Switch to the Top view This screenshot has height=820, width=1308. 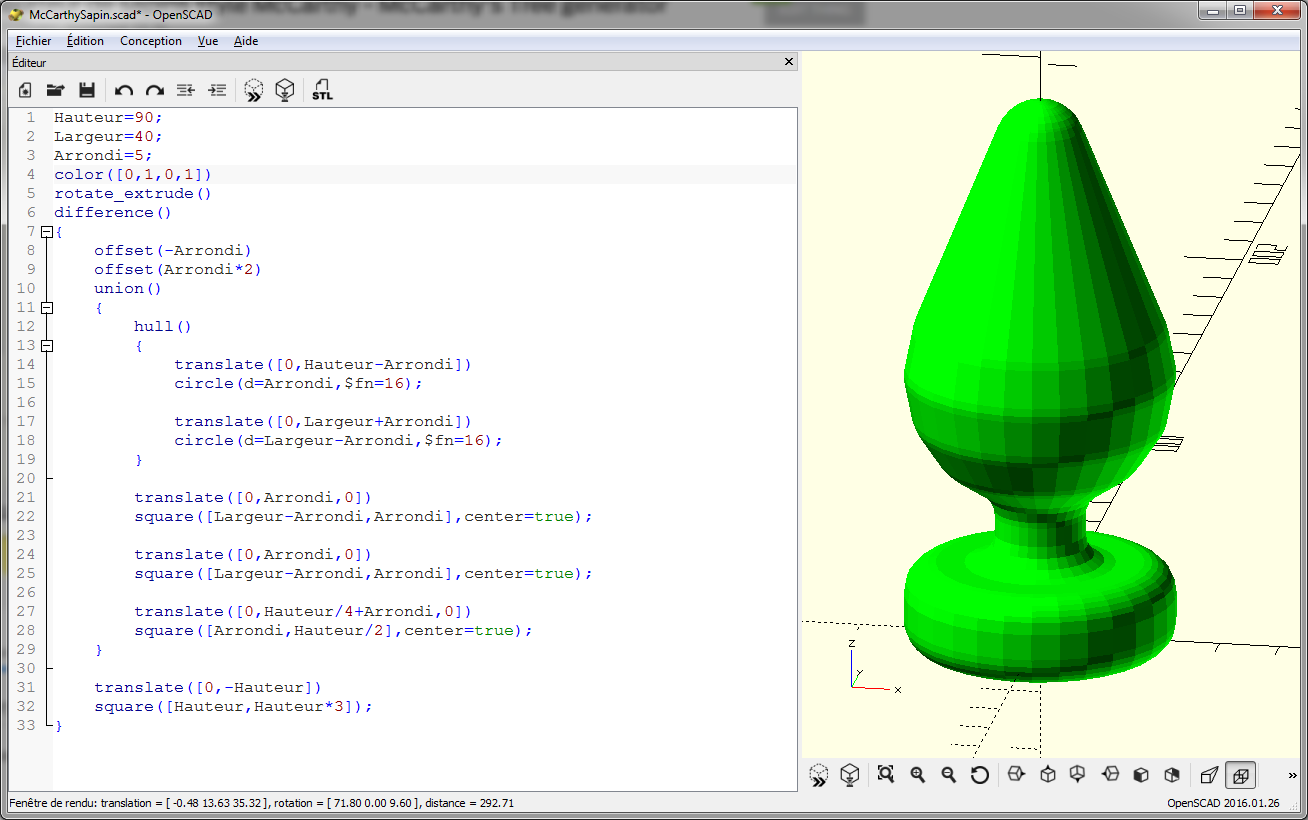tap(1048, 774)
